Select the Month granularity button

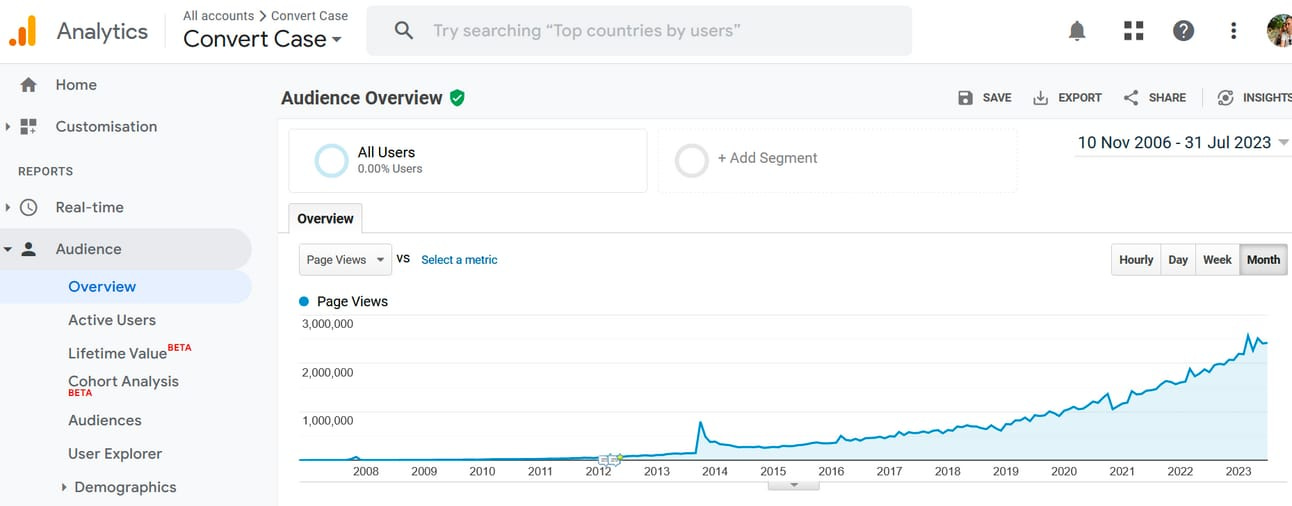pyautogui.click(x=1263, y=260)
